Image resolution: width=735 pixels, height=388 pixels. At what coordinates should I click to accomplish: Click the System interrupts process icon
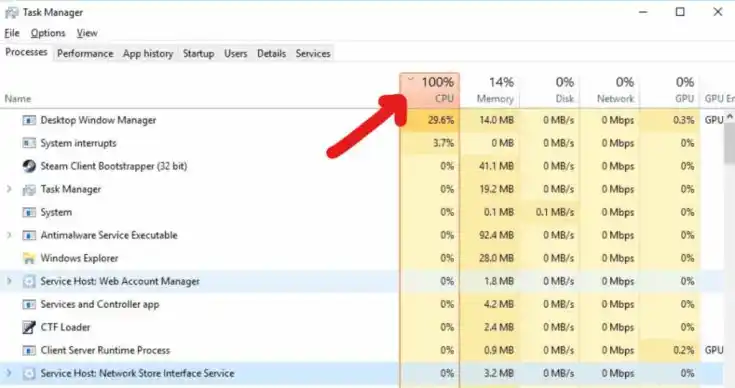click(x=29, y=143)
